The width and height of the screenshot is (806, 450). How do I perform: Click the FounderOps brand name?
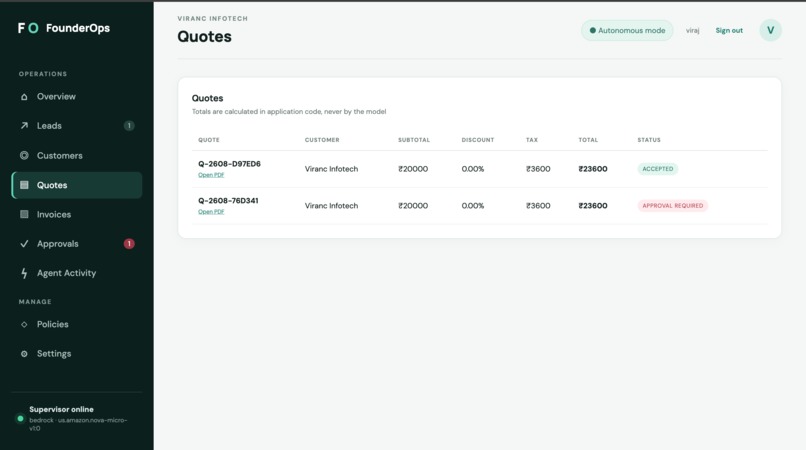tap(78, 28)
